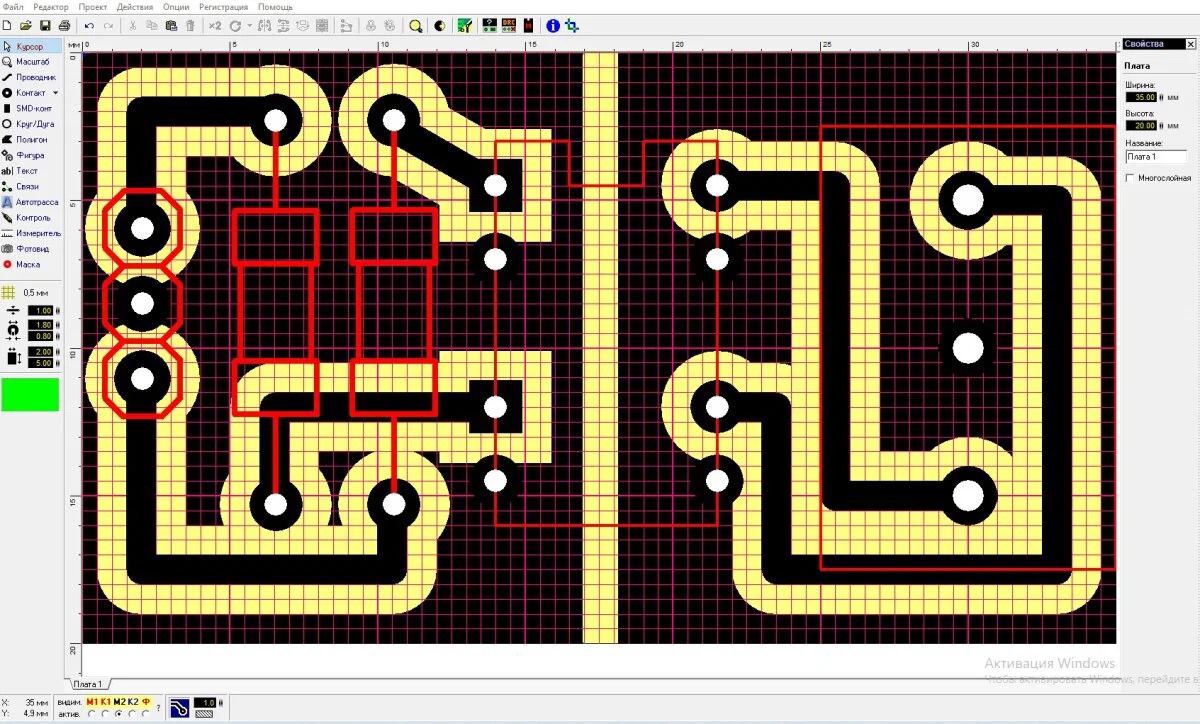Image resolution: width=1200 pixels, height=724 pixels.
Task: Choose the Измеритель measuring tool
Action: pos(30,233)
